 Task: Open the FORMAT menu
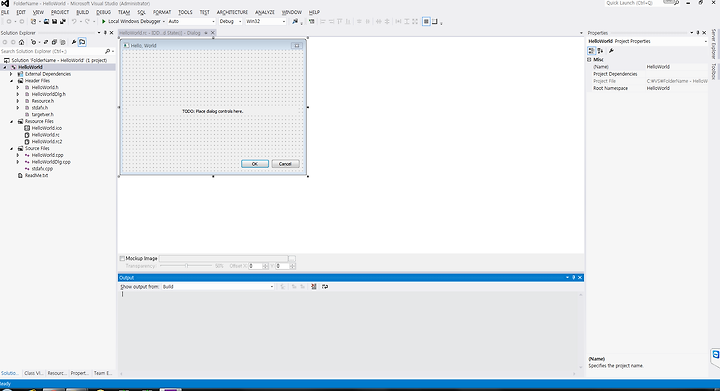tap(162, 12)
